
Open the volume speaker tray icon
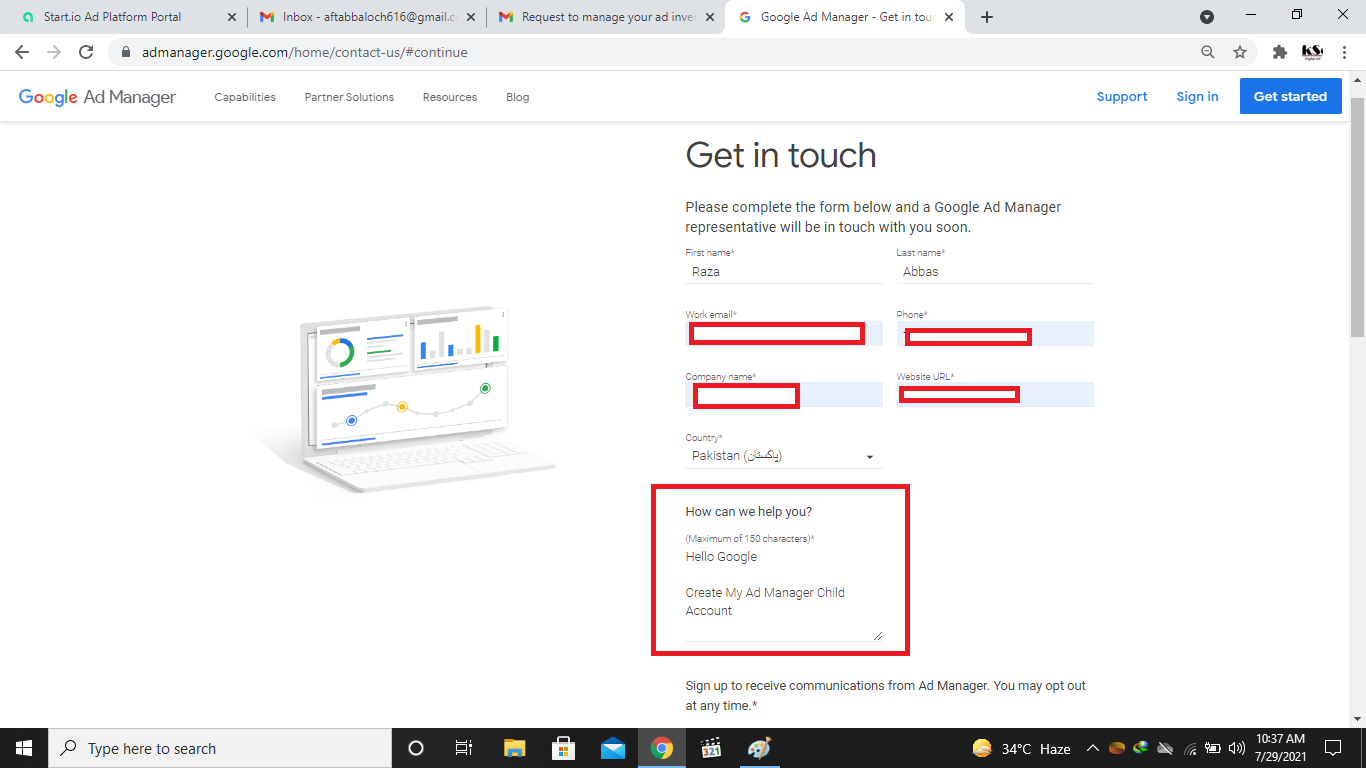pos(1237,748)
